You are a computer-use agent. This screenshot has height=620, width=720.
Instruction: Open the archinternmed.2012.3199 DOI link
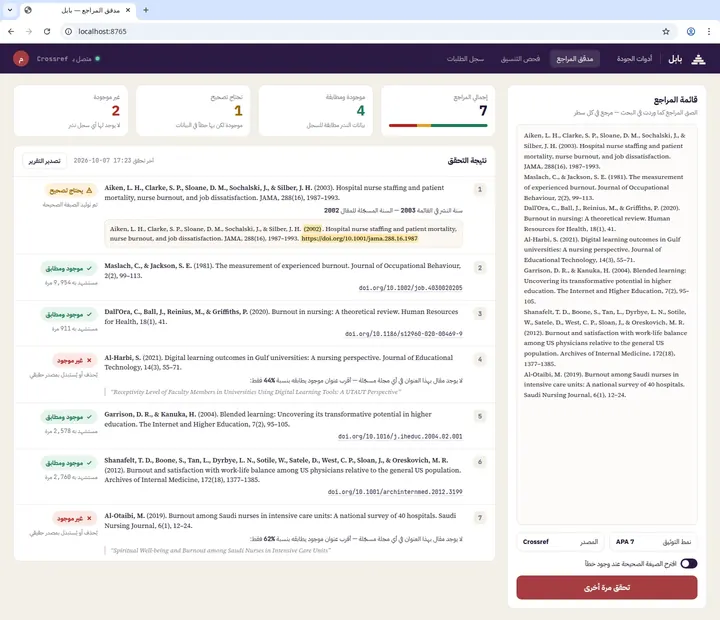pos(395,492)
